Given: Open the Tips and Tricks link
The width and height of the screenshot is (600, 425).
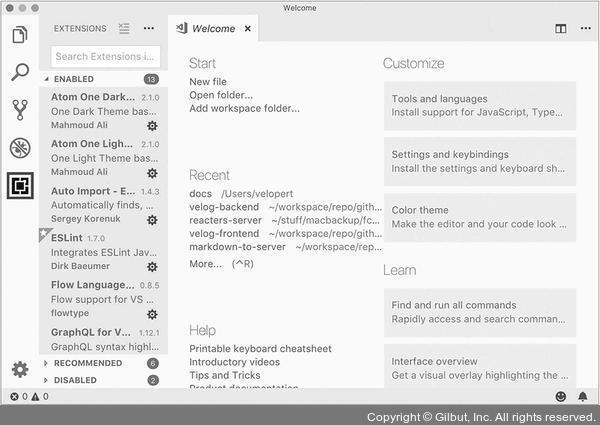Looking at the screenshot, I should 225,376.
